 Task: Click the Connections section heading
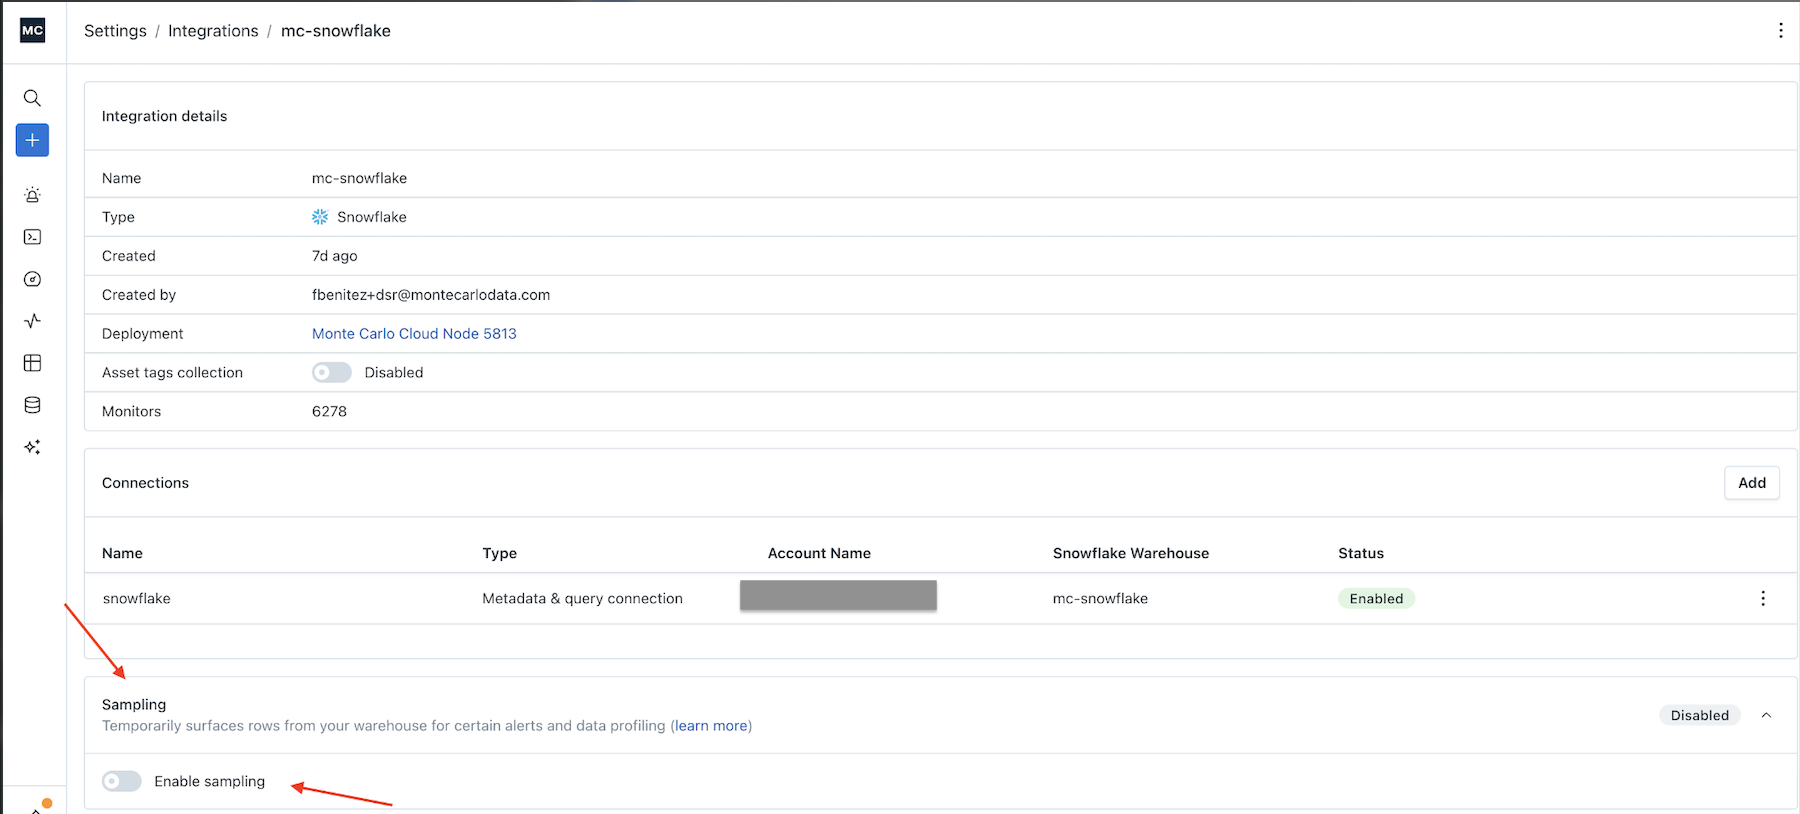(x=145, y=483)
